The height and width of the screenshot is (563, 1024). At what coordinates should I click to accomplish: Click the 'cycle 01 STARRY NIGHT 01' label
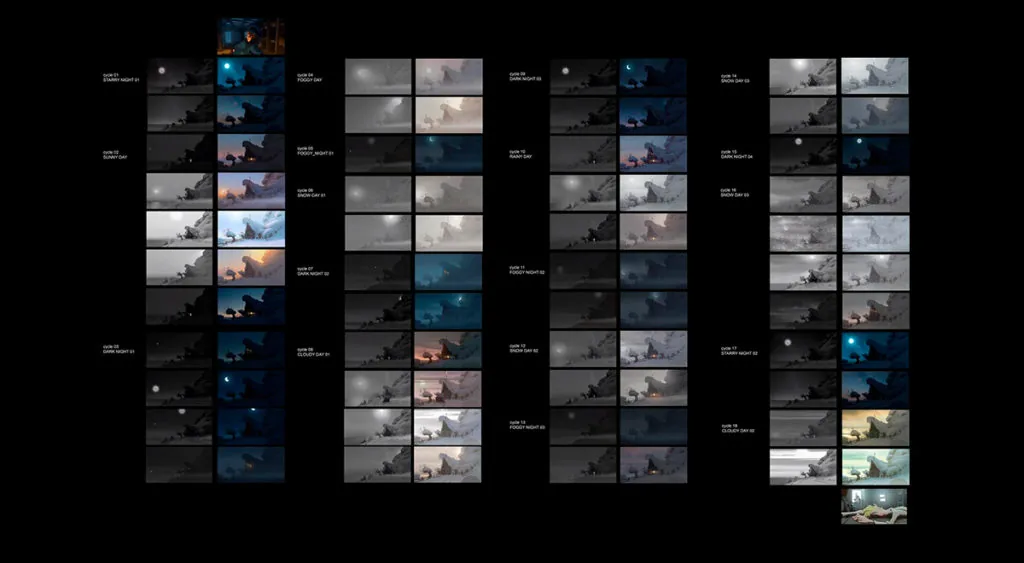121,77
